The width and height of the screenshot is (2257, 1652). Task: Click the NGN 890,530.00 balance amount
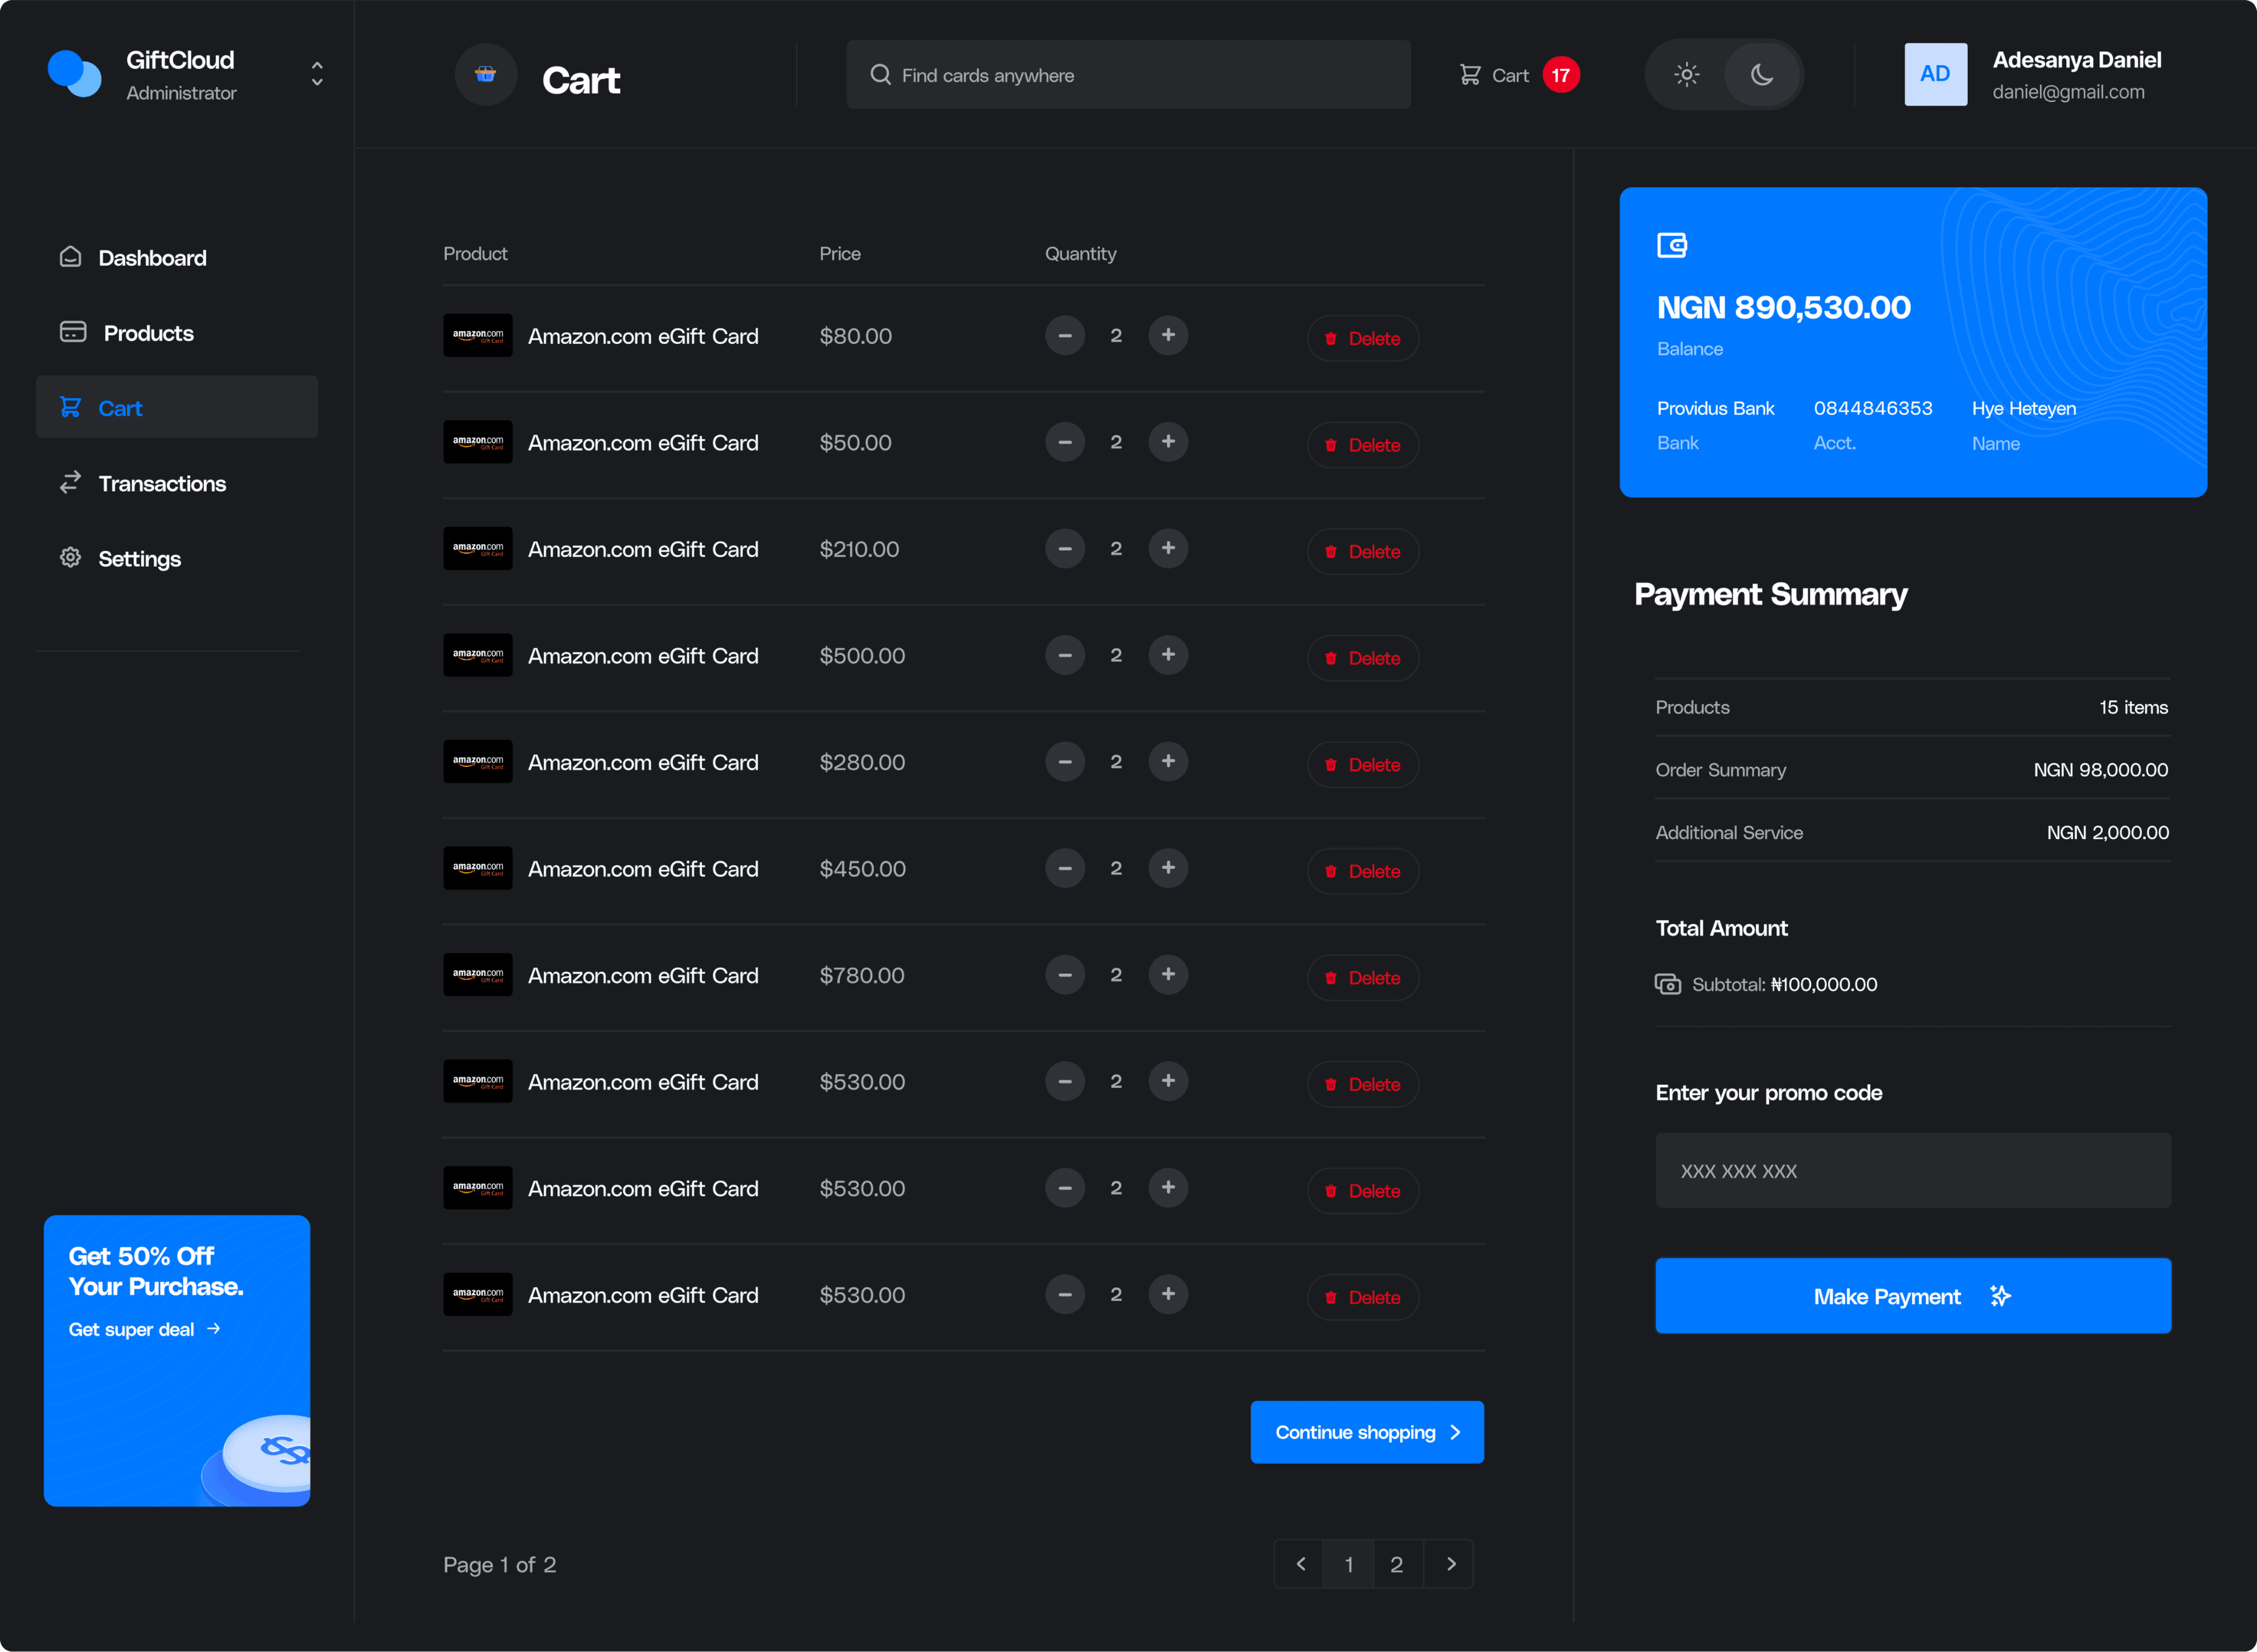coord(1784,307)
